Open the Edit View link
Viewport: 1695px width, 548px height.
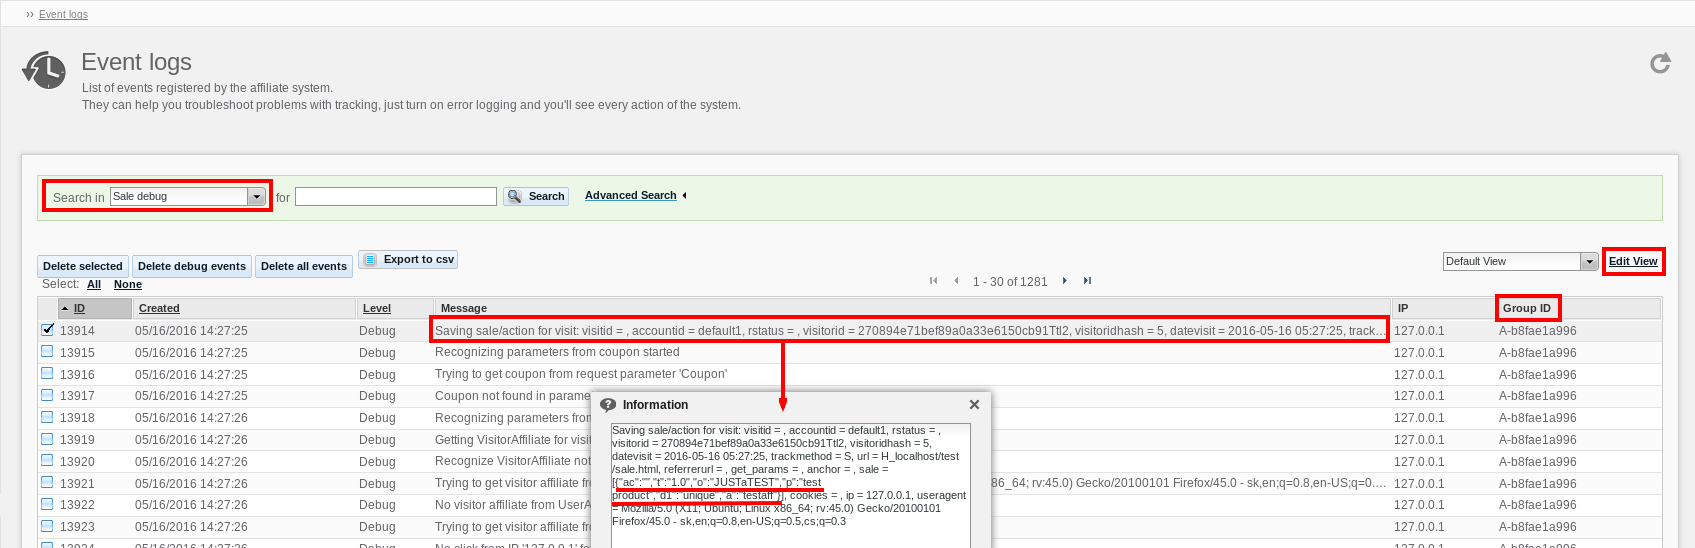pyautogui.click(x=1633, y=261)
